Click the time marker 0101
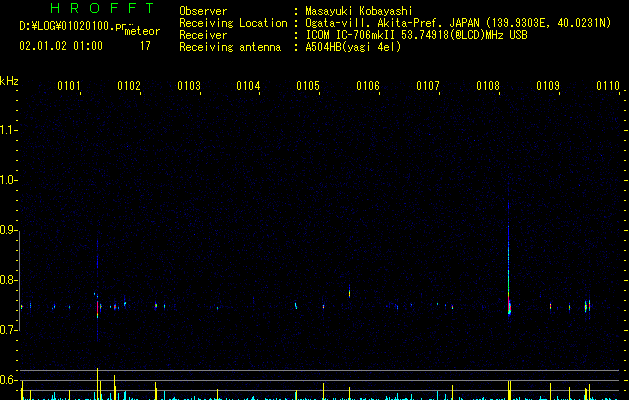The width and height of the screenshot is (629, 400). [x=69, y=86]
